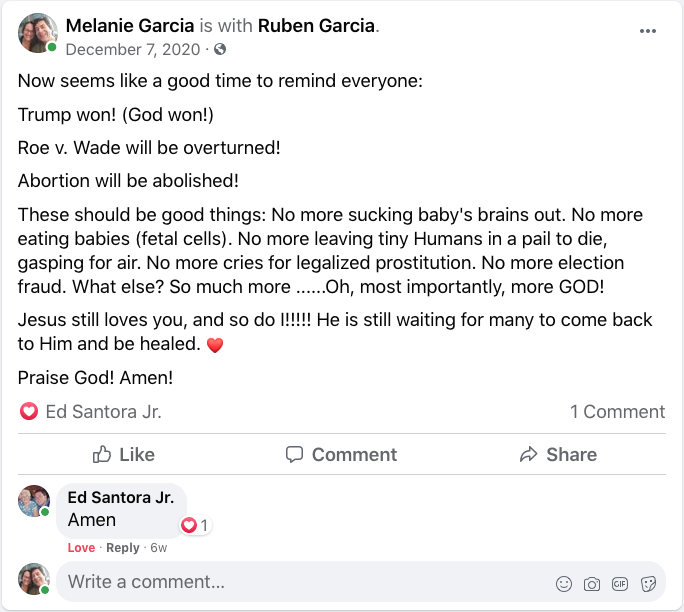
Task: Share the post using Share button
Action: coord(558,454)
